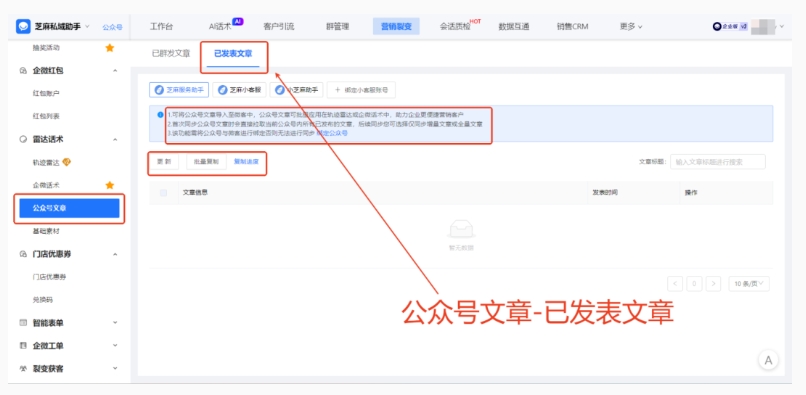Image resolution: width=806 pixels, height=395 pixels.
Task: Open the 10条/页 page size dropdown
Action: click(749, 283)
